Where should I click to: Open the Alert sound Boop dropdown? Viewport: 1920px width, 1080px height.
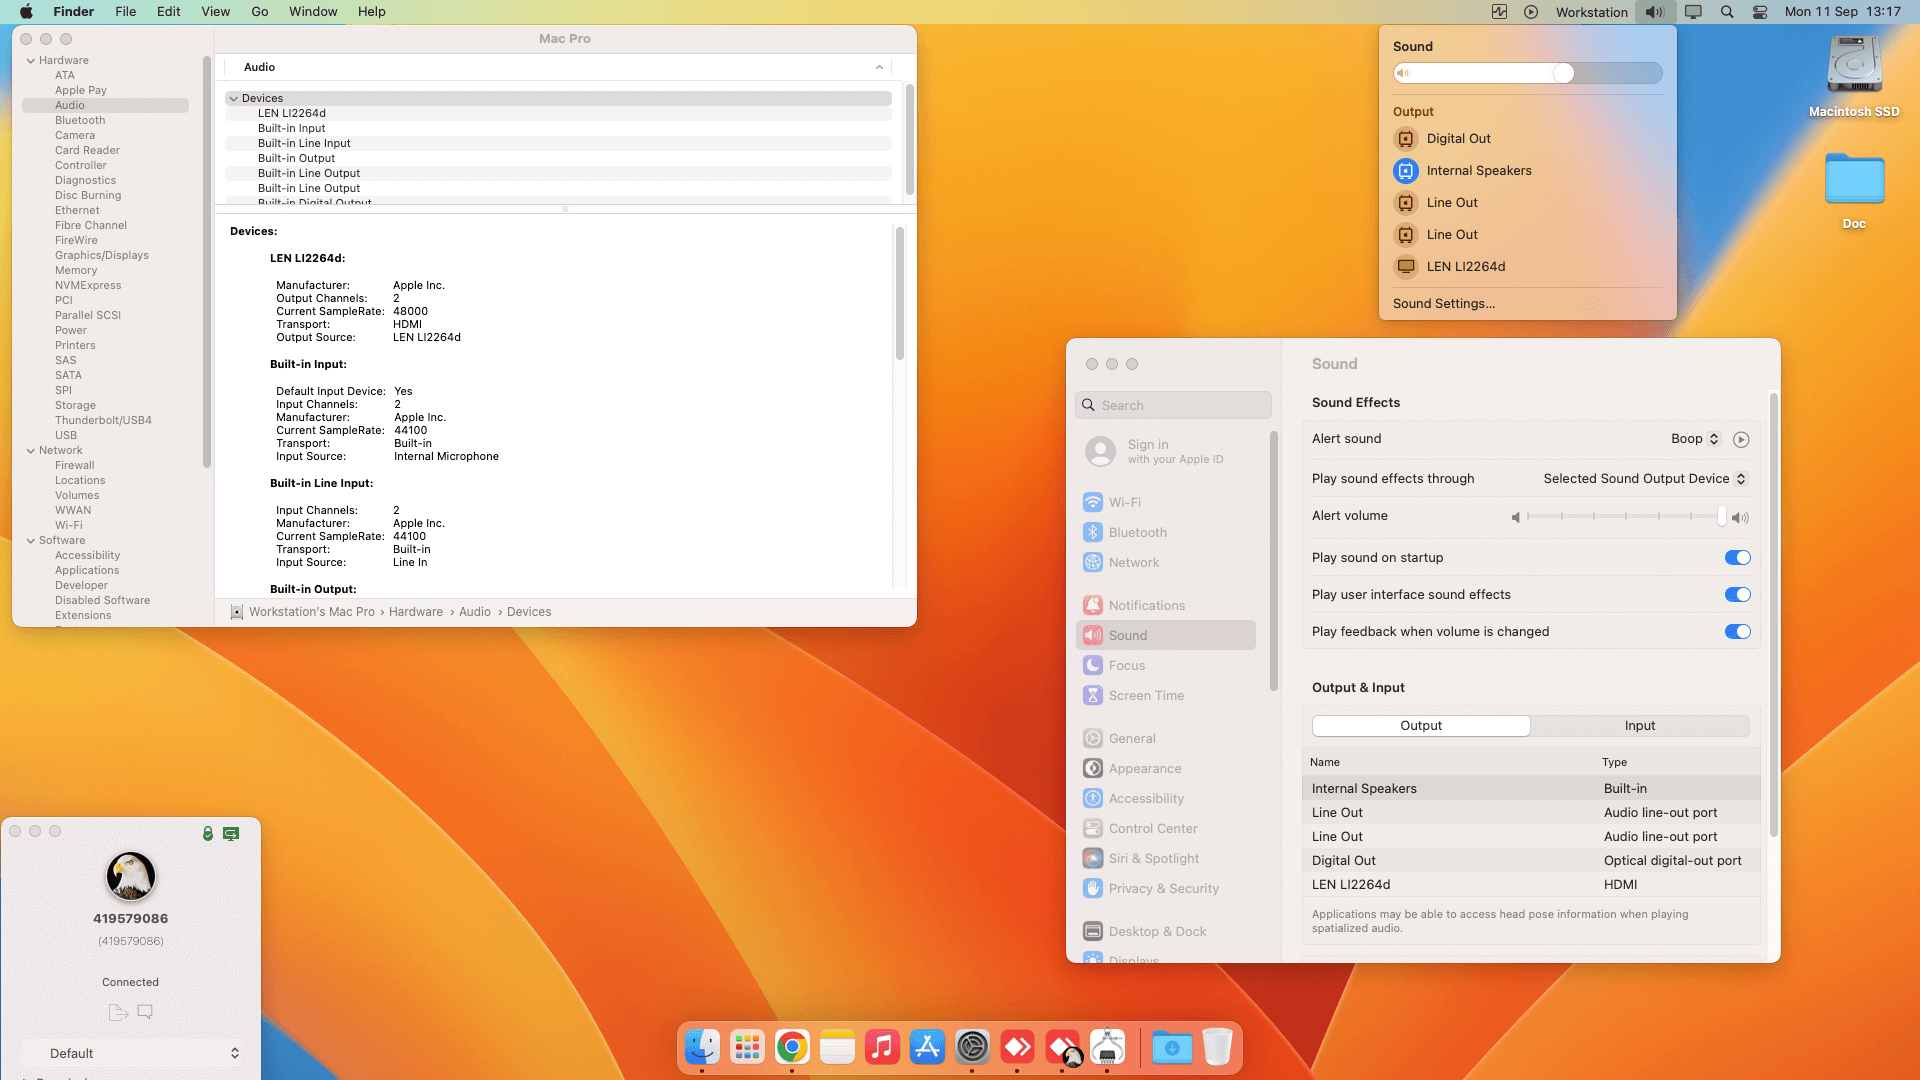click(1695, 439)
